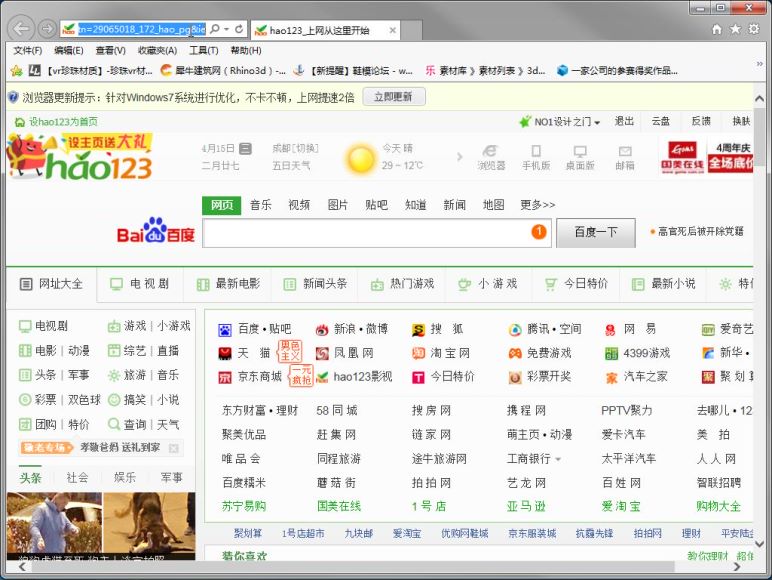Open the 换肤 skin link

(741, 121)
